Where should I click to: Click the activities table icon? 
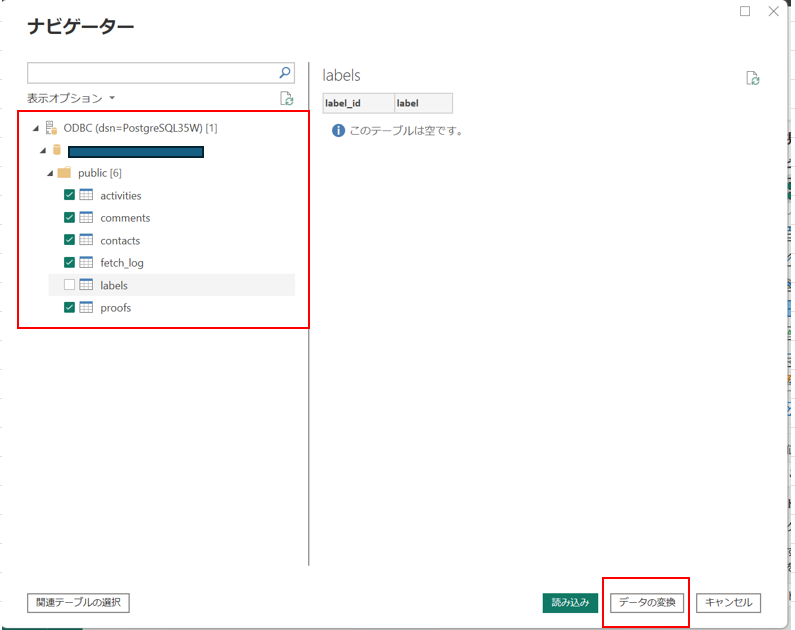[86, 195]
